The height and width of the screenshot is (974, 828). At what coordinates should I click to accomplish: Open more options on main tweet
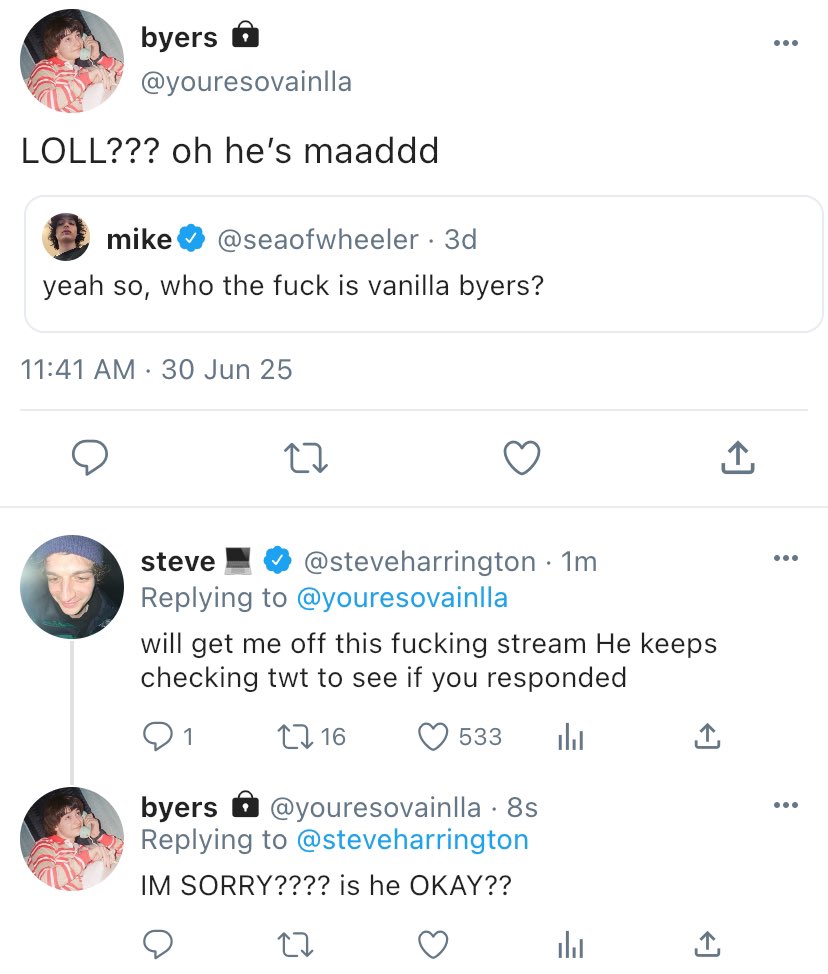tap(786, 43)
